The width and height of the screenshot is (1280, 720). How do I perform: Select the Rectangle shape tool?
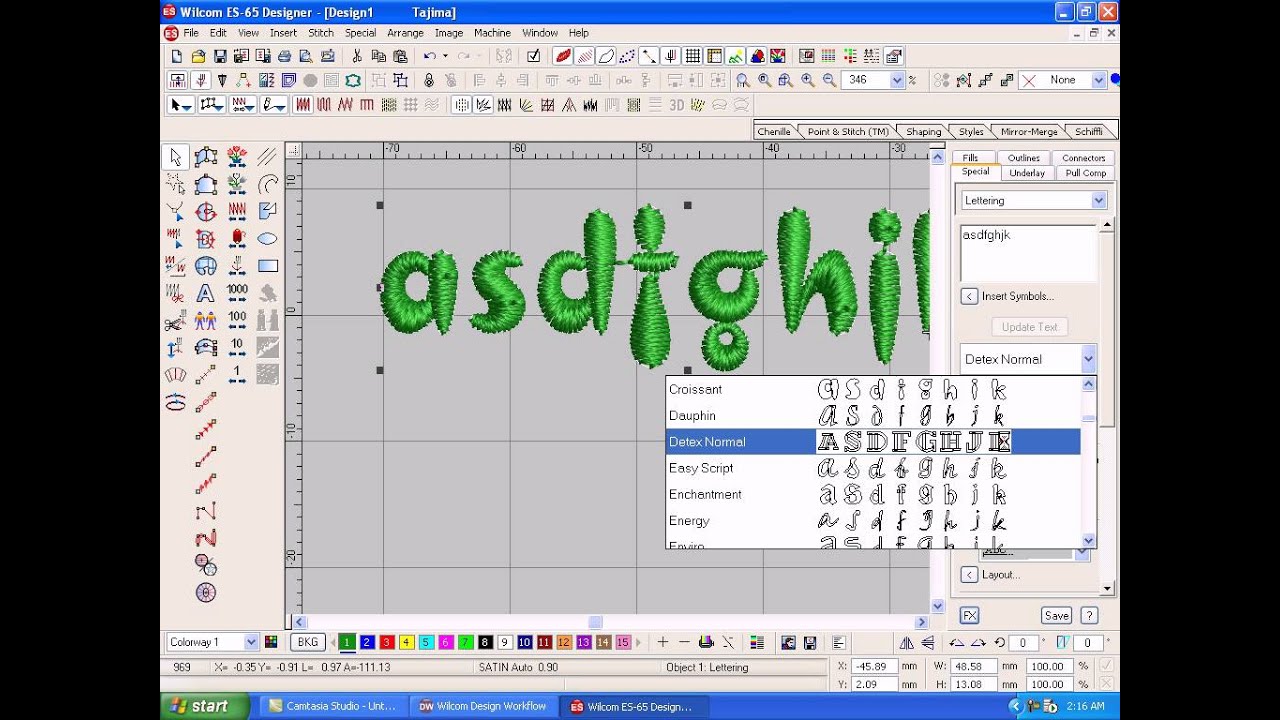pyautogui.click(x=267, y=266)
